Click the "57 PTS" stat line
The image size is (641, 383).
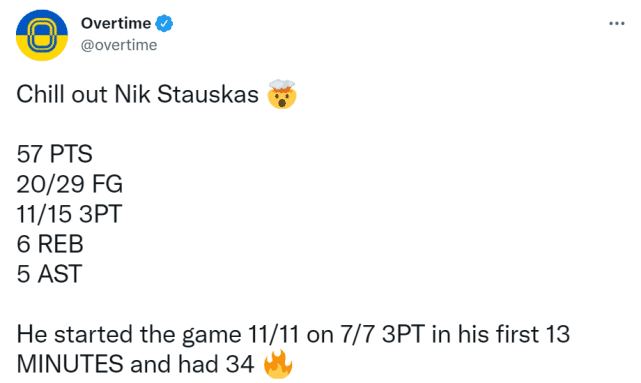click(54, 154)
